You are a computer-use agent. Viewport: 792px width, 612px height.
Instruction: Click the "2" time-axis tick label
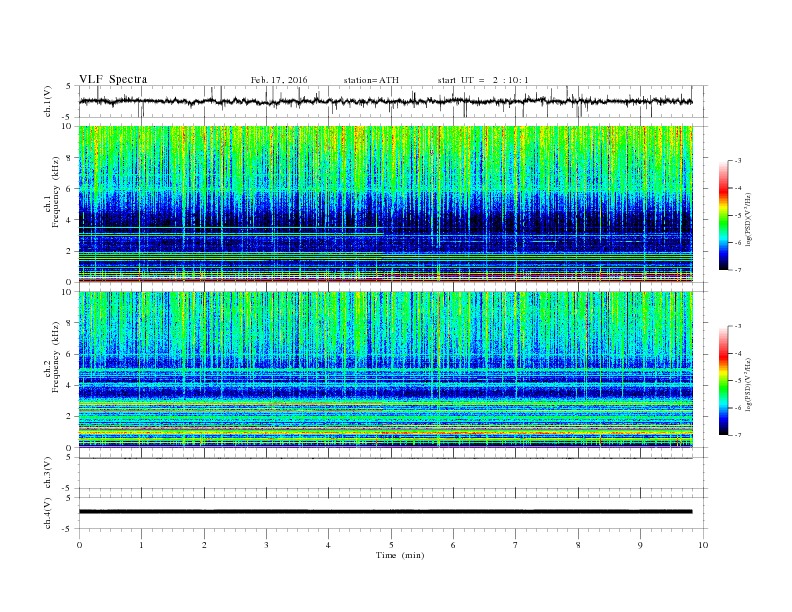(204, 545)
